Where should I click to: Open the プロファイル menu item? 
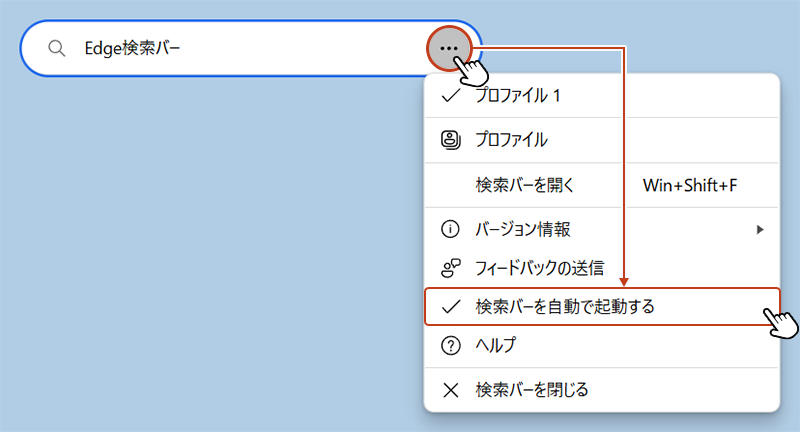coord(602,140)
